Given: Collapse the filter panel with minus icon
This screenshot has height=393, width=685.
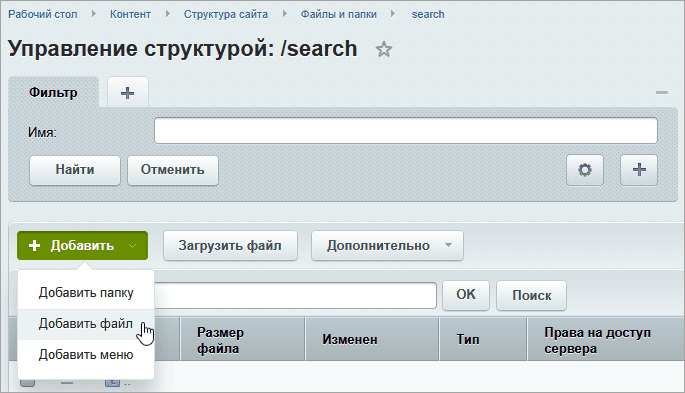Looking at the screenshot, I should coord(661,93).
